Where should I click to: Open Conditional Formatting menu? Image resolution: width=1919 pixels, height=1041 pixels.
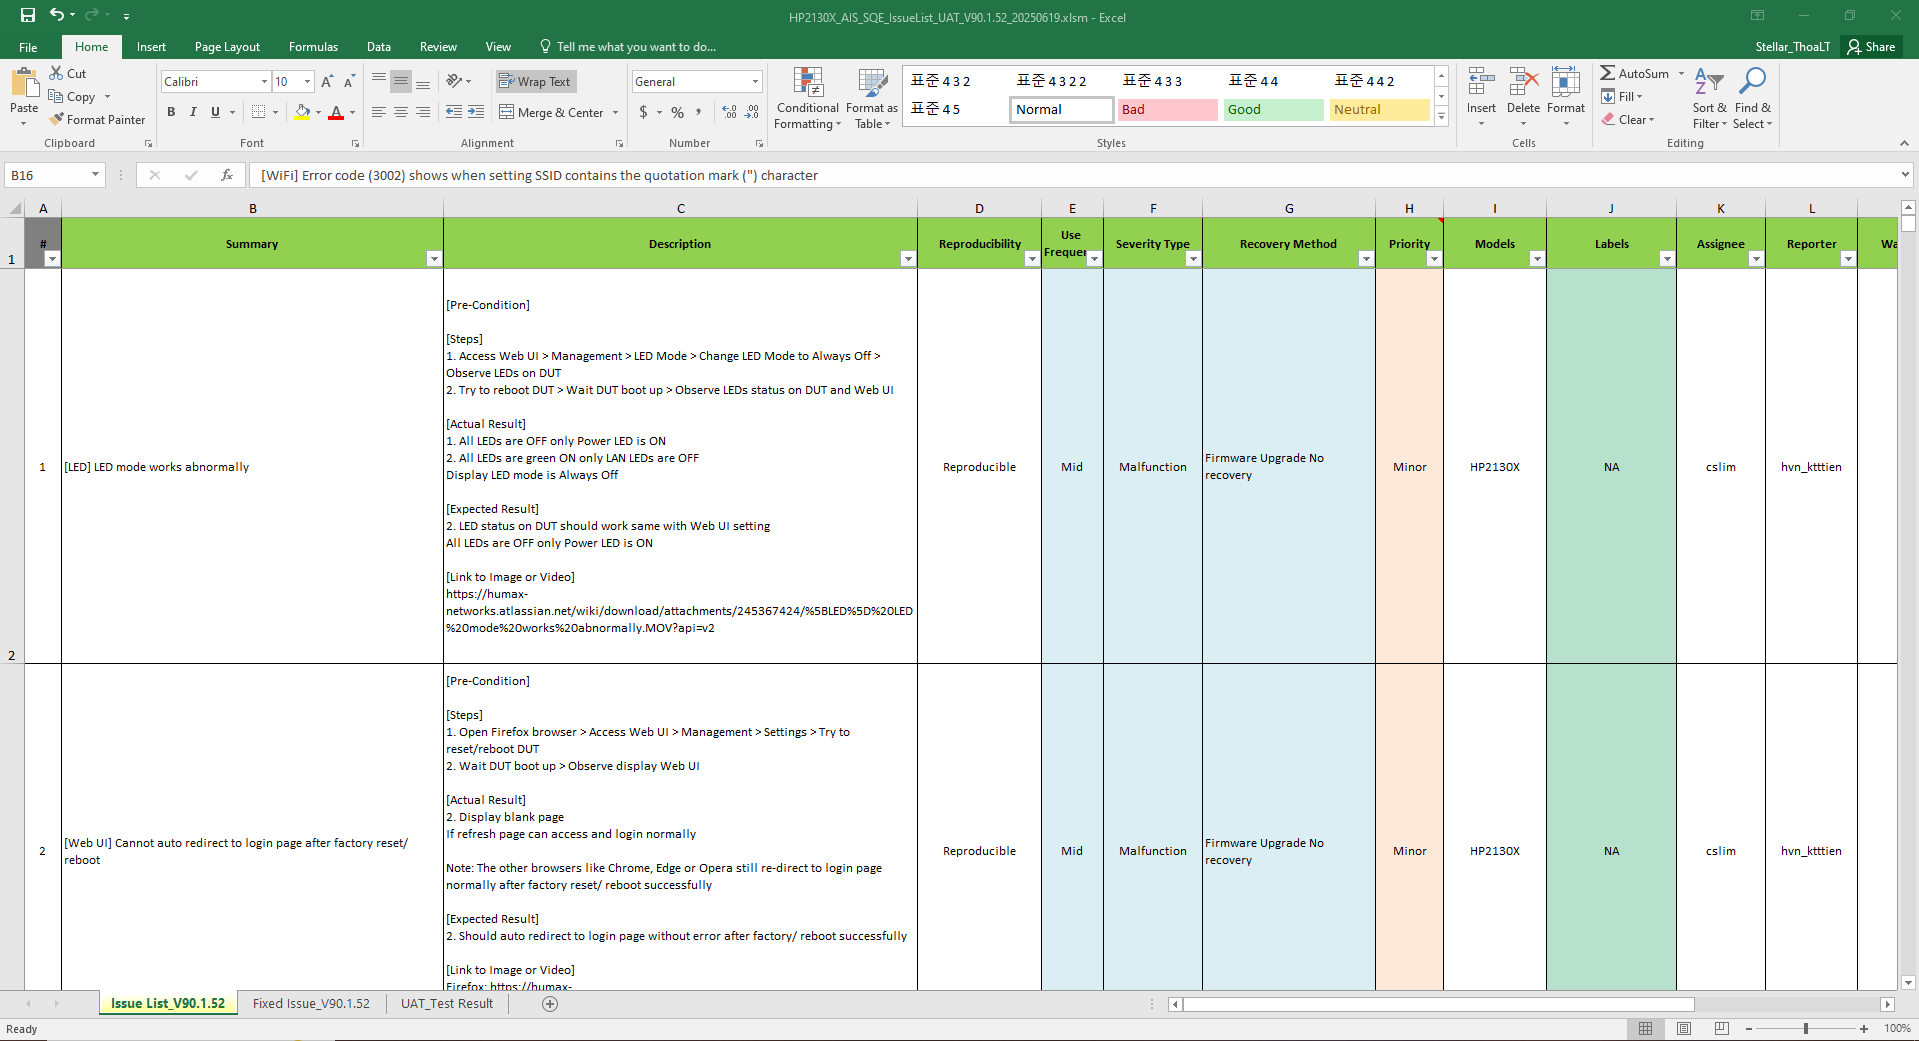click(808, 98)
